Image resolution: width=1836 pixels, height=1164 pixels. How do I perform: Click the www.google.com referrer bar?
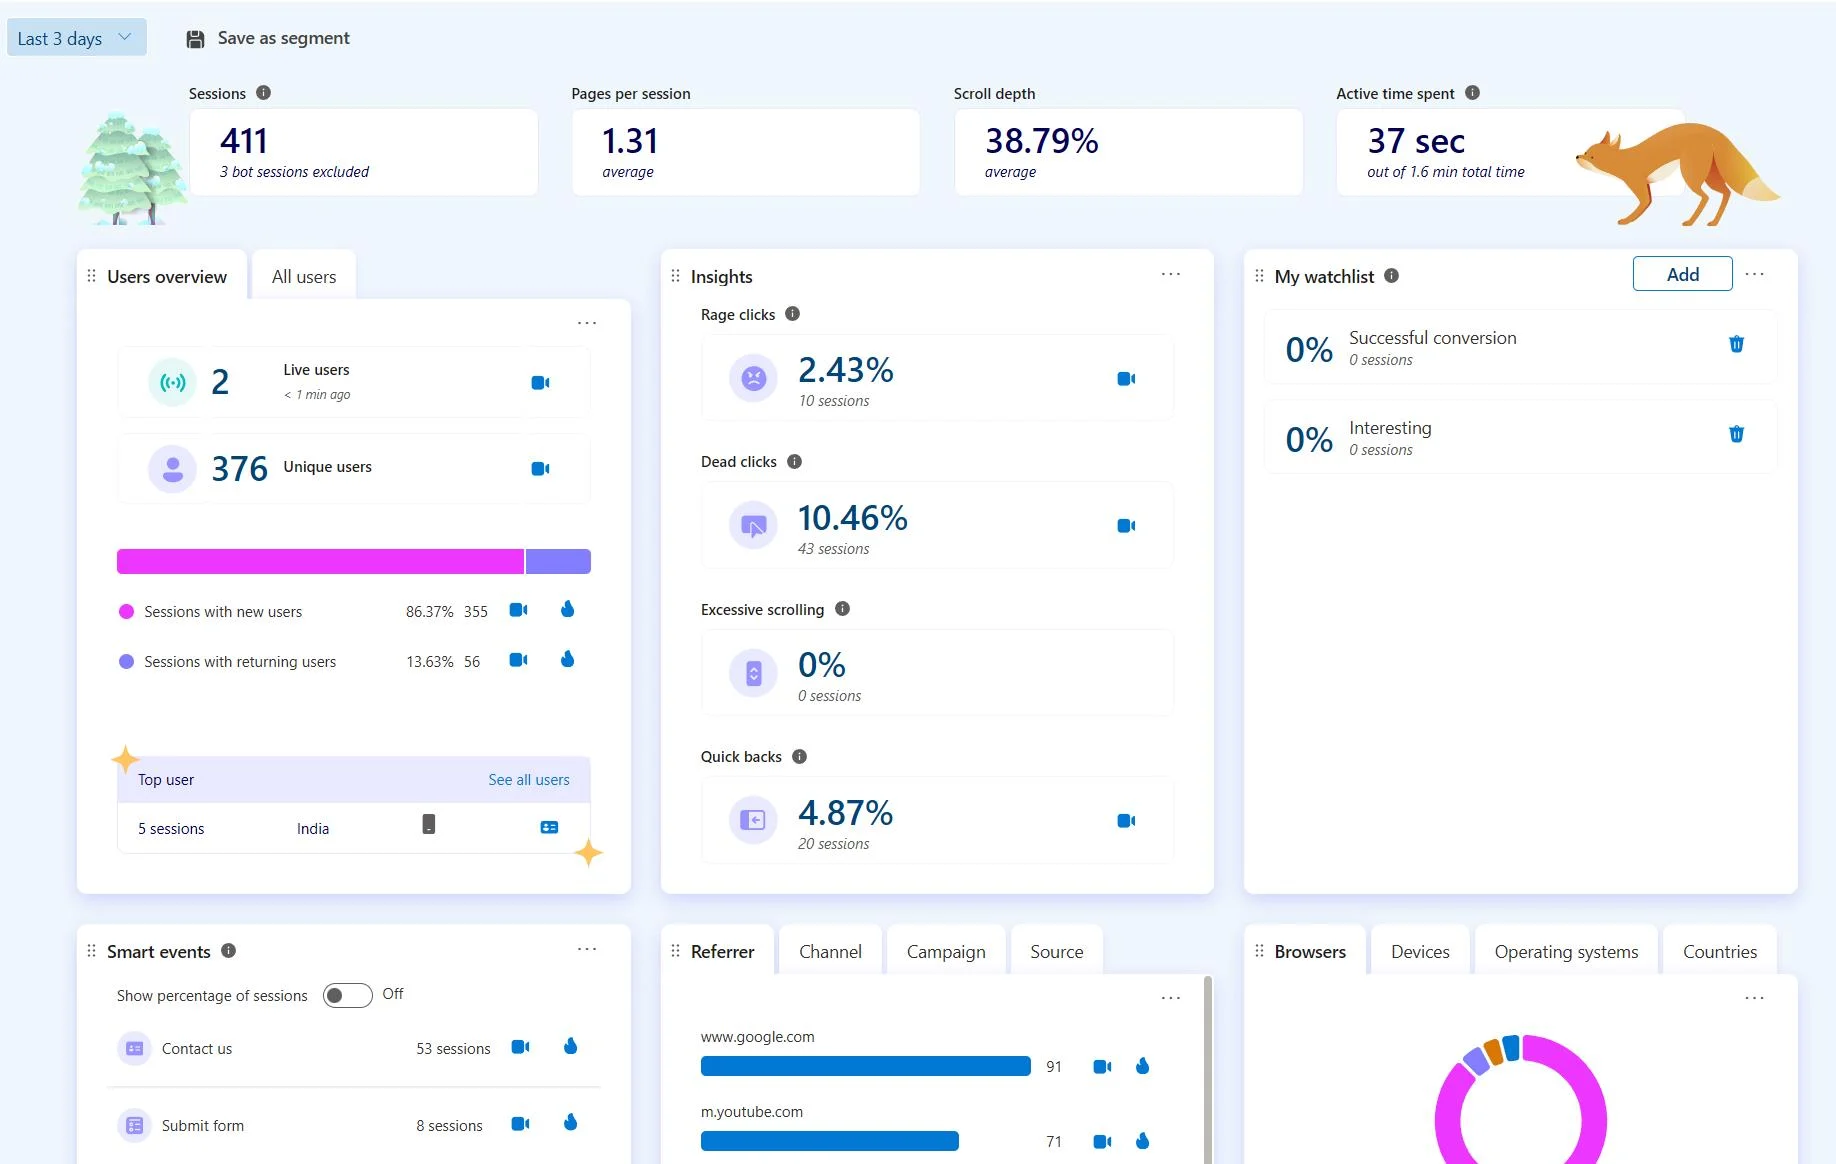(865, 1066)
